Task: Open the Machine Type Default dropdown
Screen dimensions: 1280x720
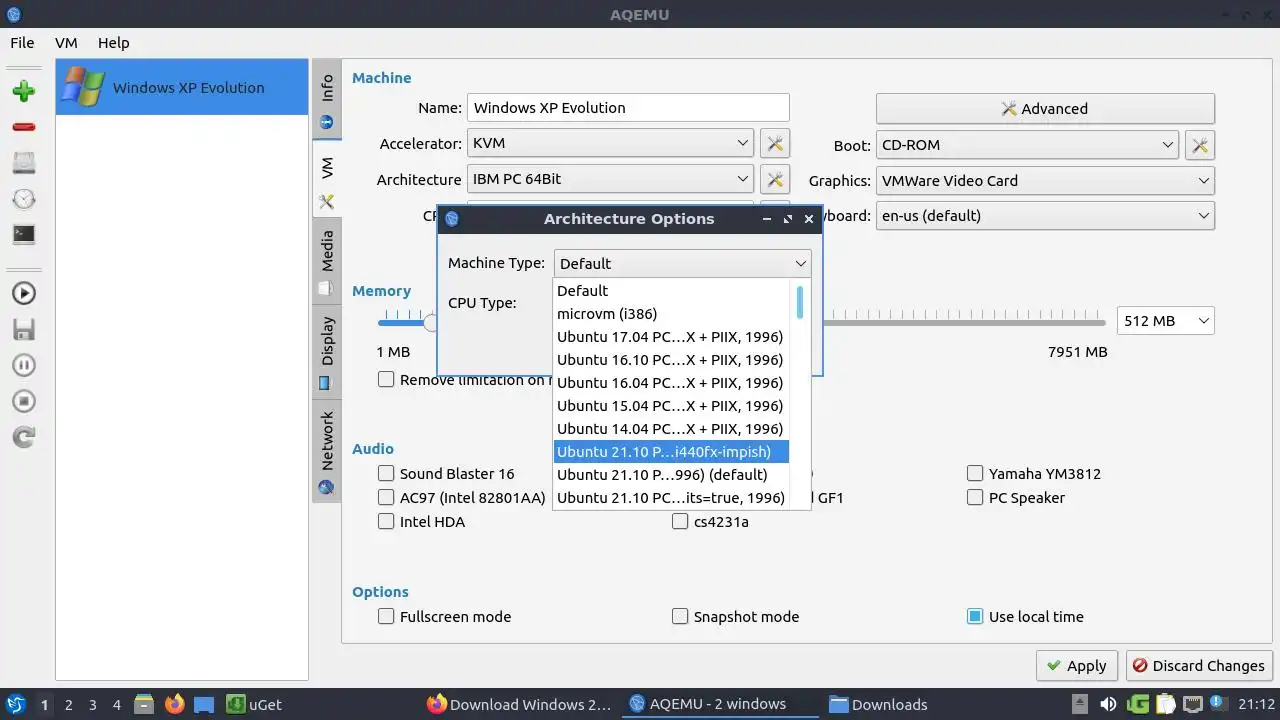Action: [682, 264]
